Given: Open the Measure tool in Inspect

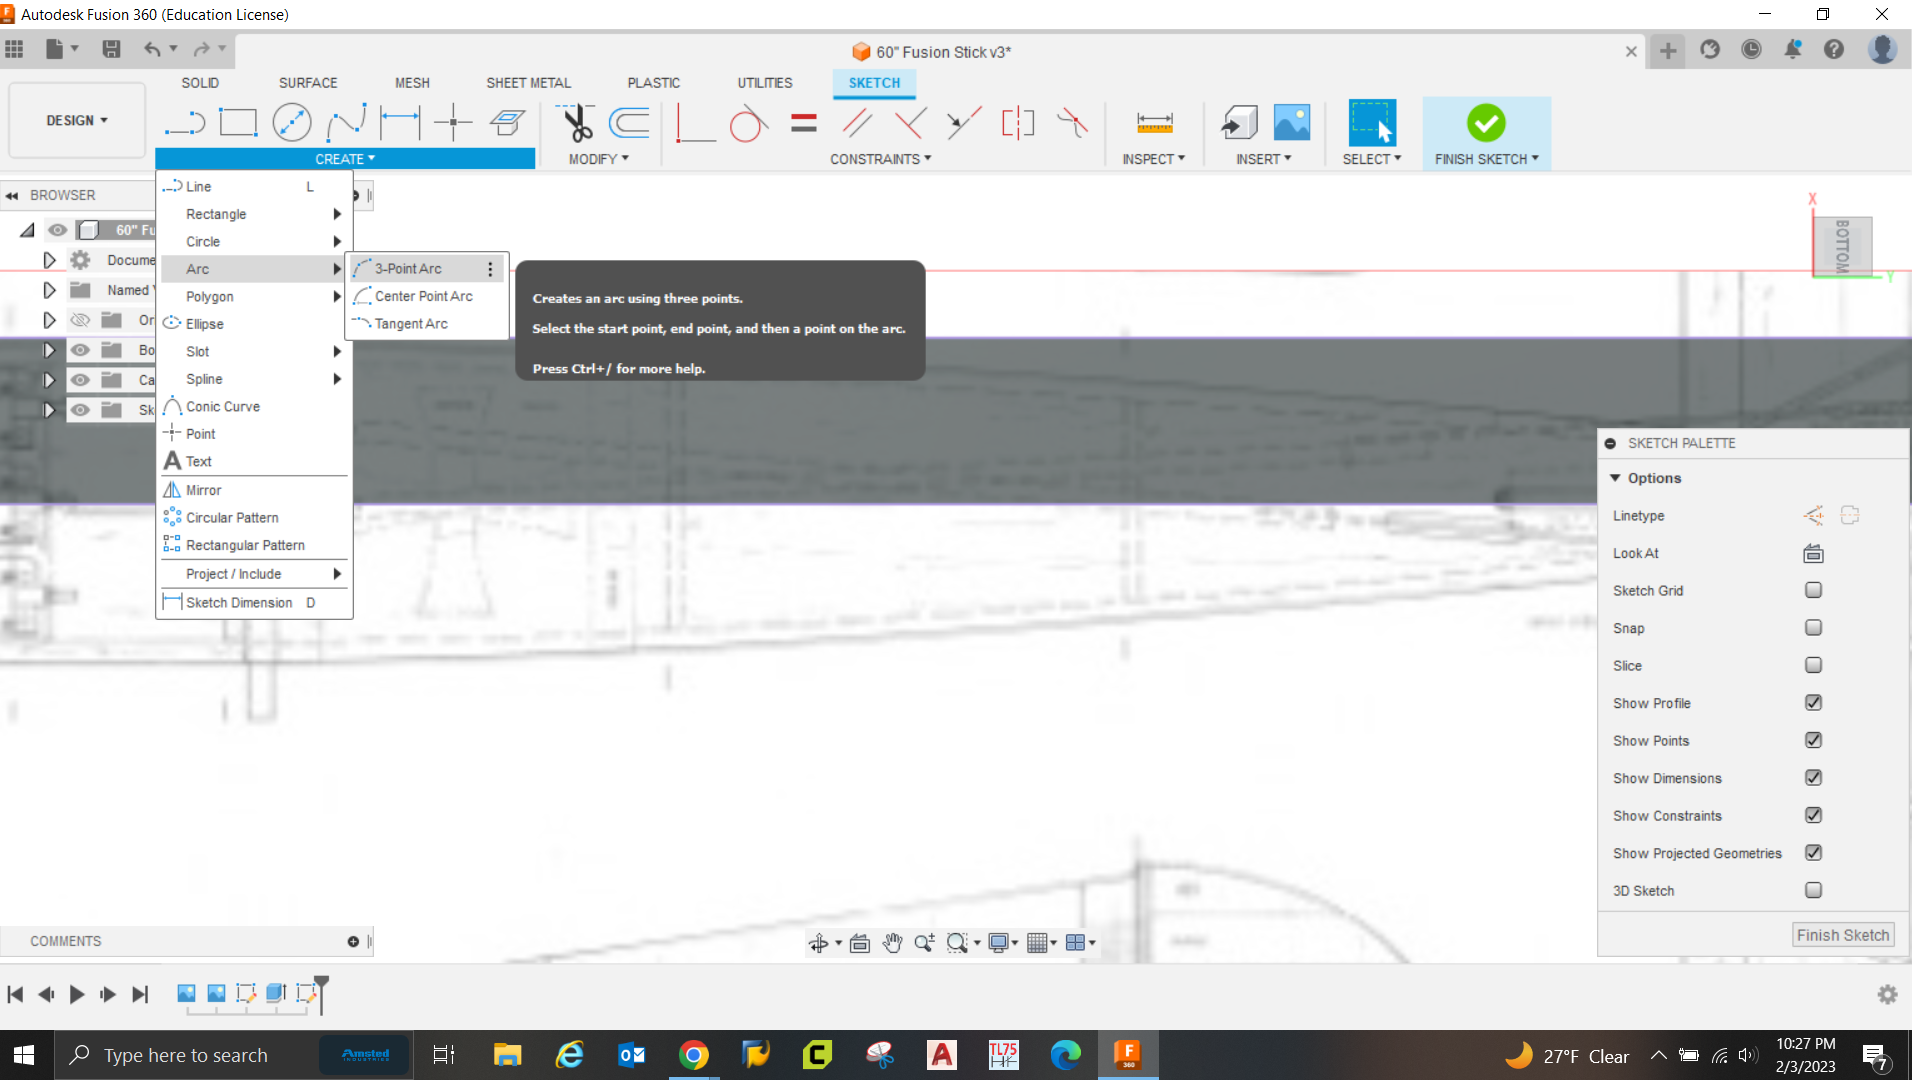Looking at the screenshot, I should pos(1154,123).
